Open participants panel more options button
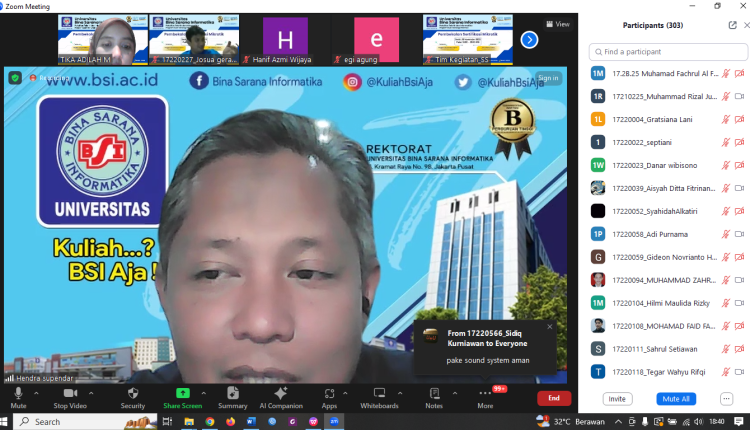 pos(726,398)
